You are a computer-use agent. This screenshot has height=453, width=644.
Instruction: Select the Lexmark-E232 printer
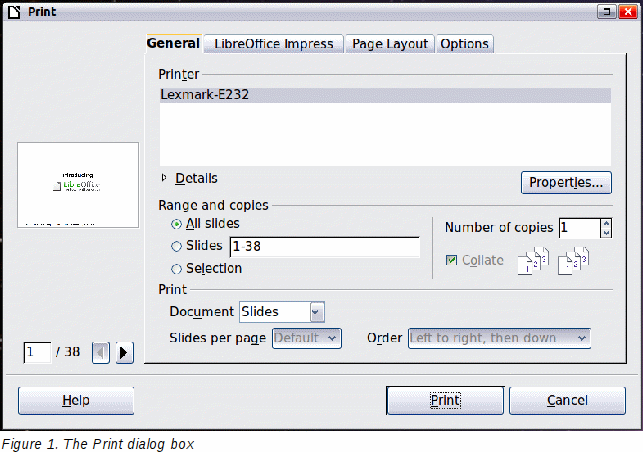click(385, 95)
